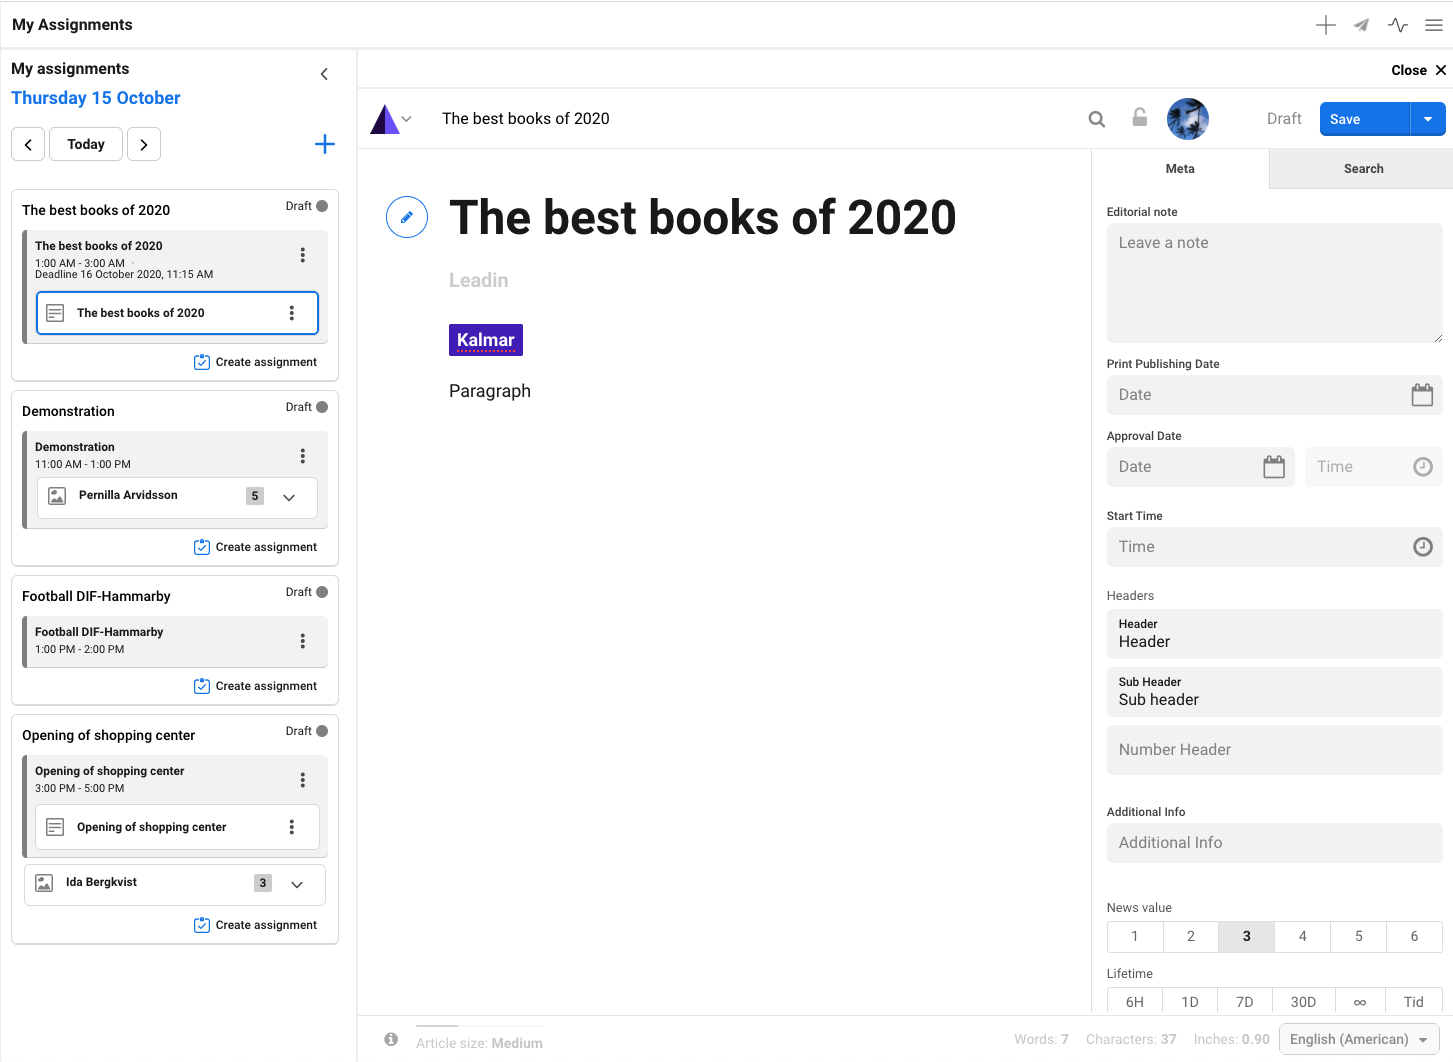1453x1062 pixels.
Task: Open English (American) language dropdown
Action: pyautogui.click(x=1359, y=1039)
